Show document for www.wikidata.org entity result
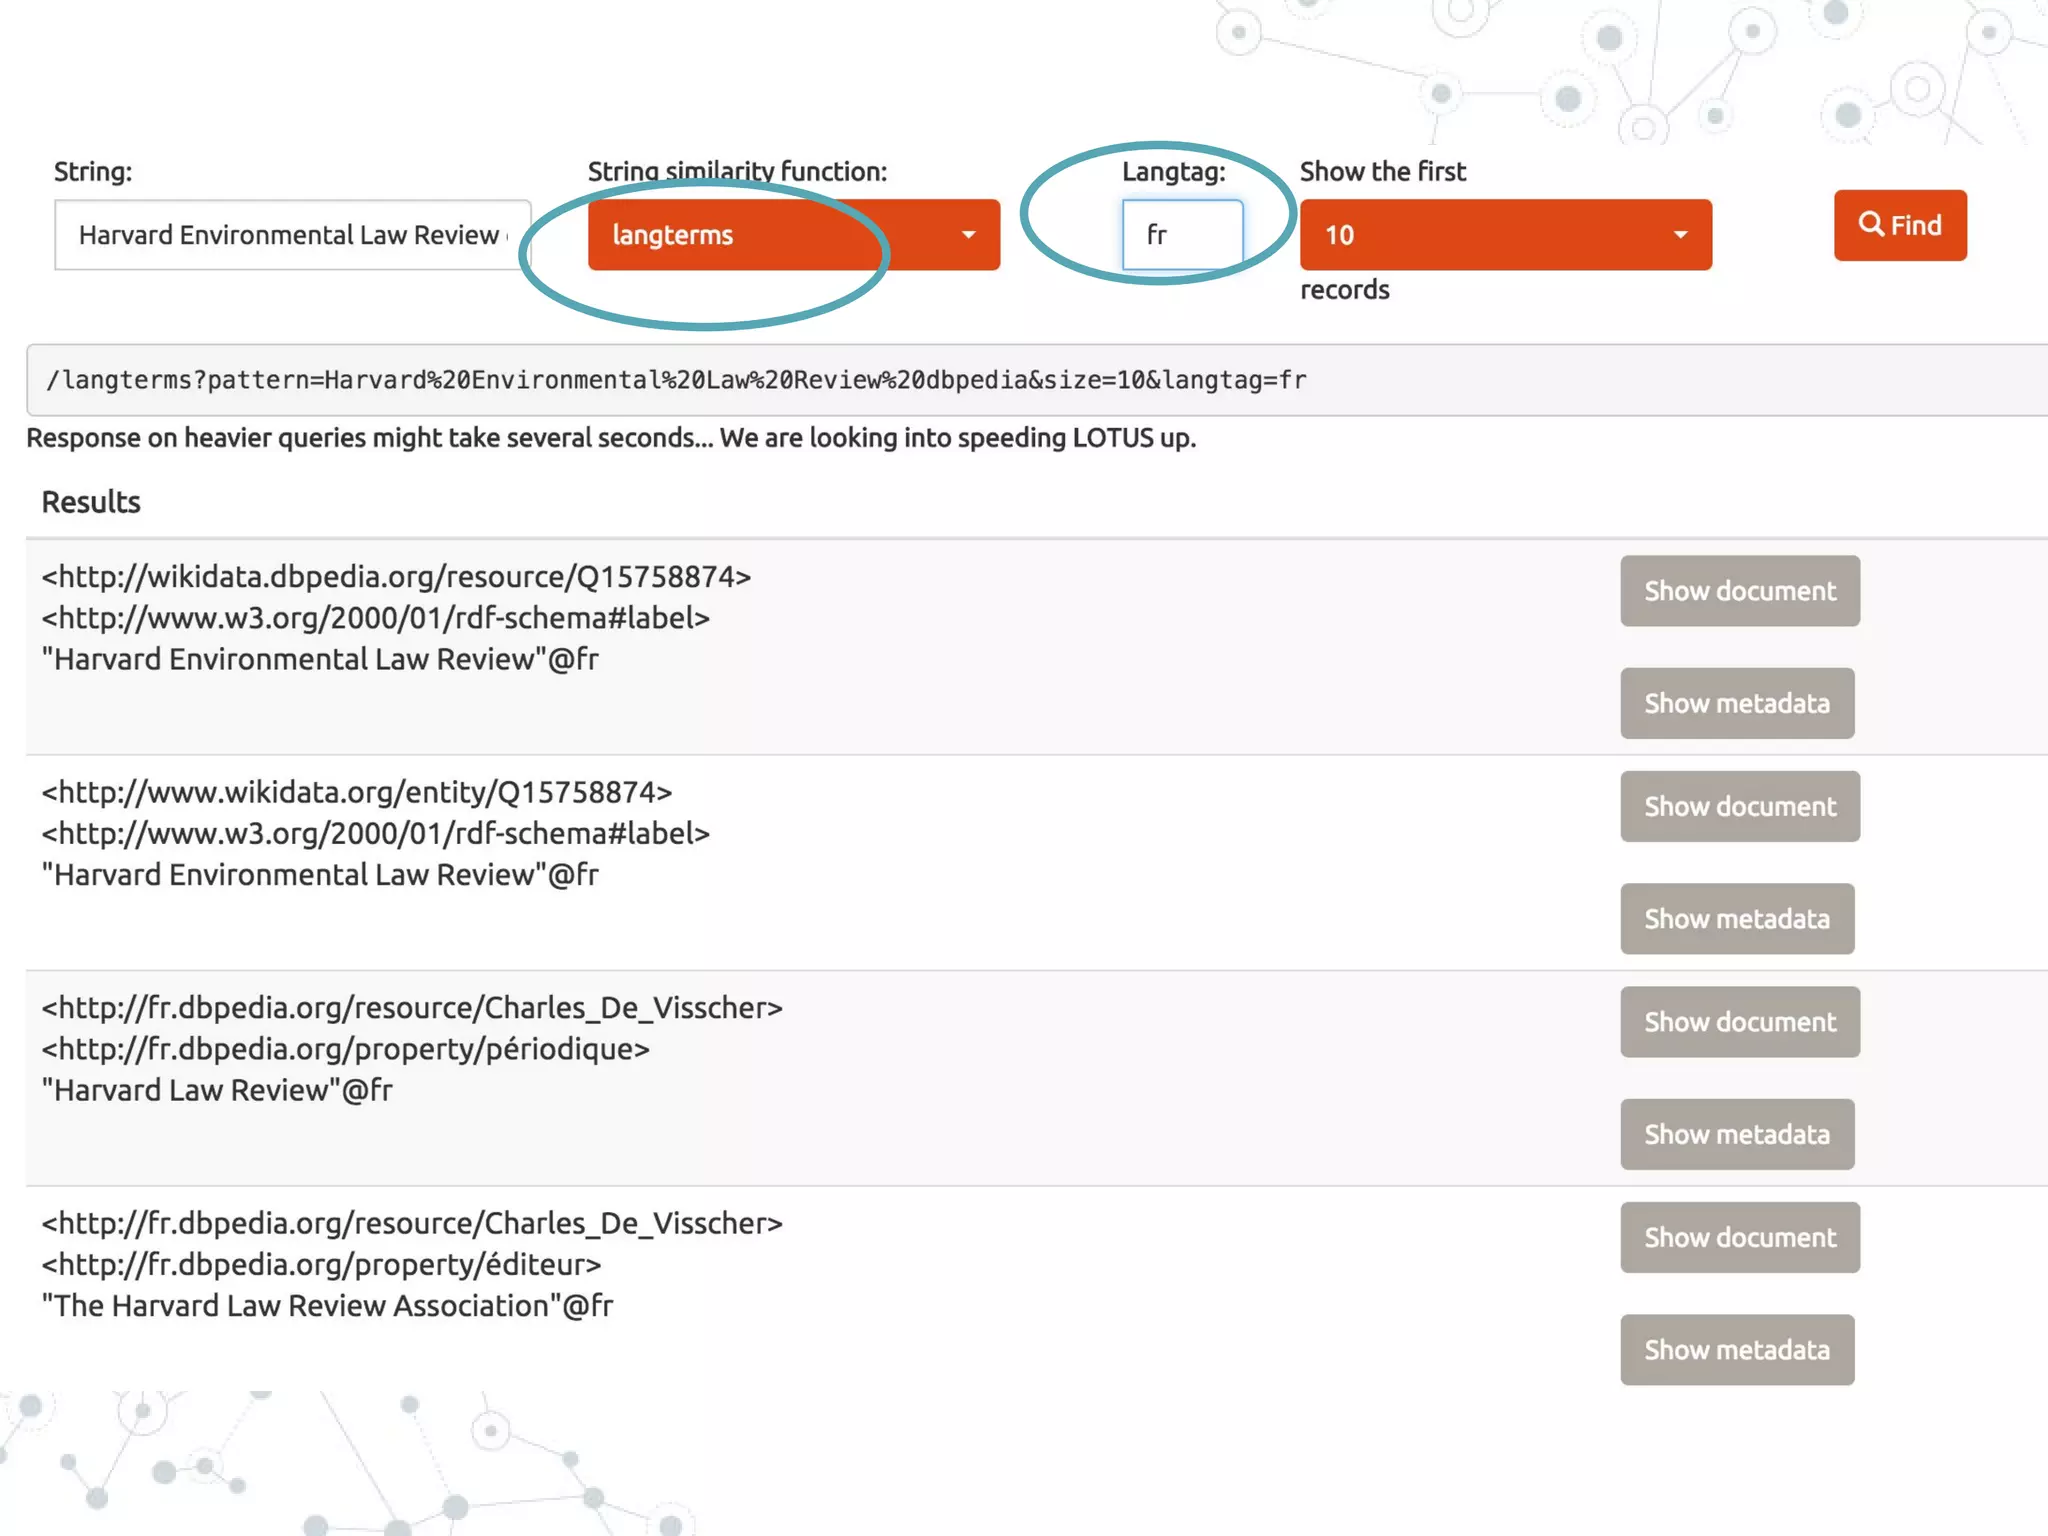This screenshot has width=2048, height=1536. pos(1739,806)
